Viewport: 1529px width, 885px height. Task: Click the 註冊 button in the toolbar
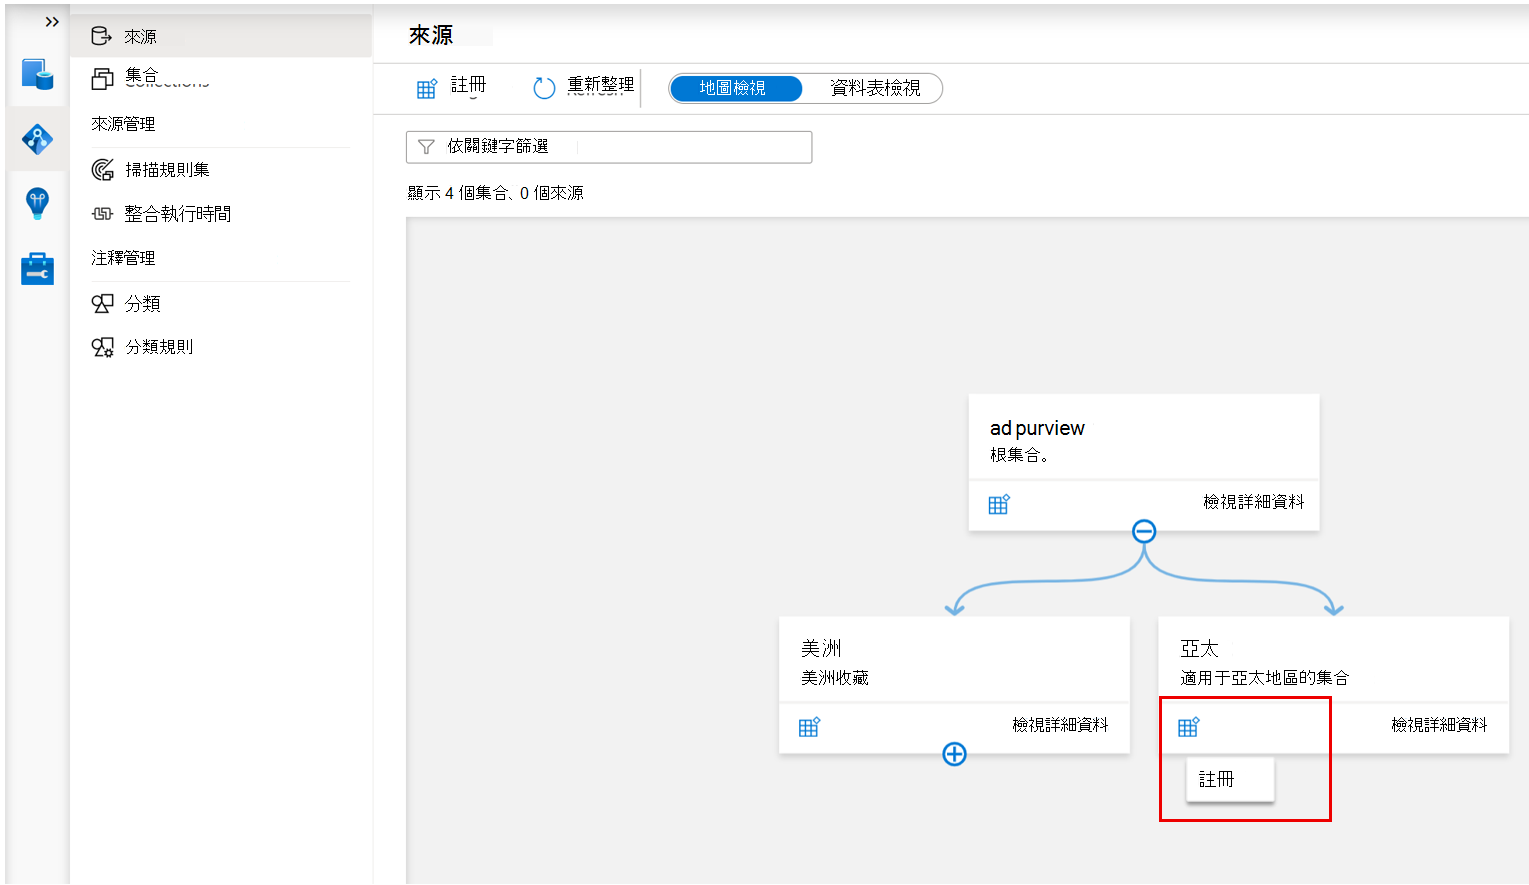click(x=453, y=87)
